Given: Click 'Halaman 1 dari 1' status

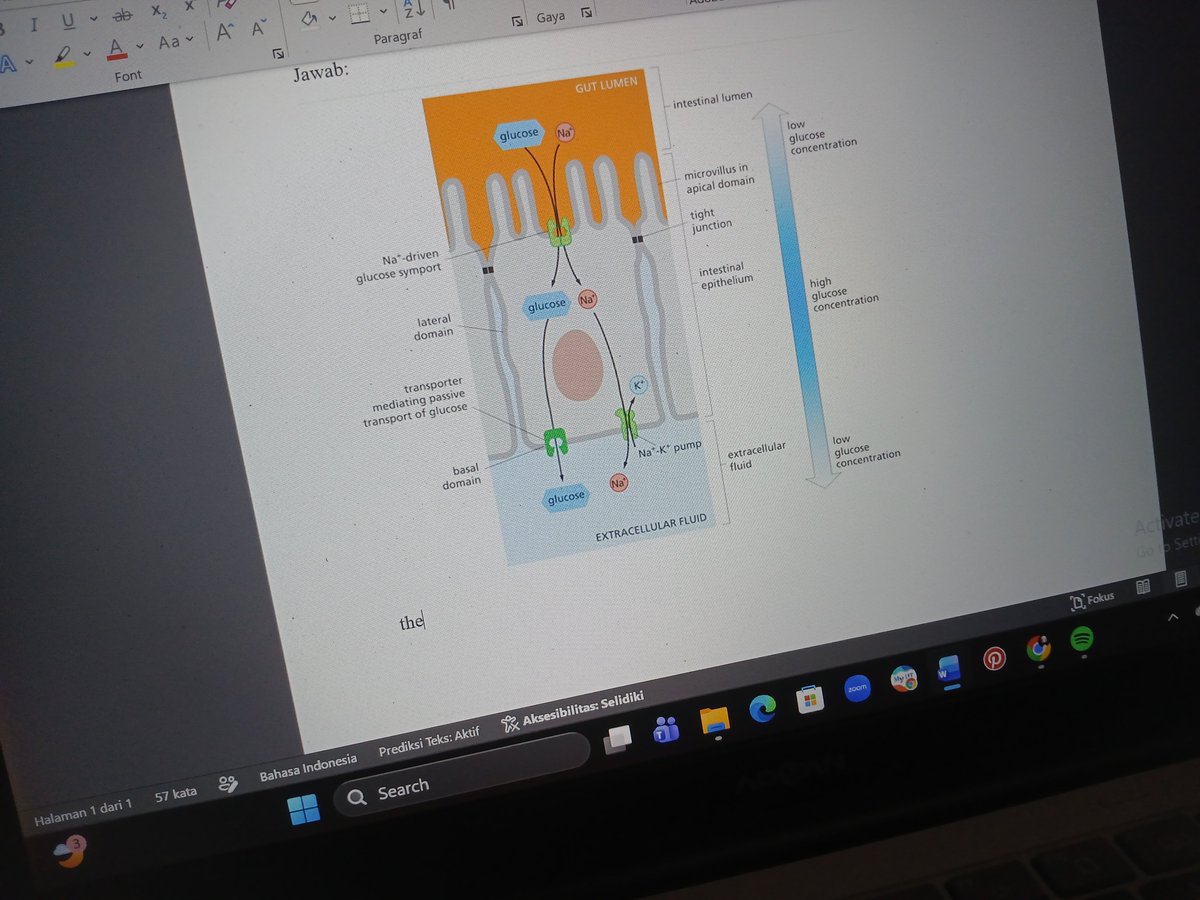Looking at the screenshot, I should tap(83, 812).
